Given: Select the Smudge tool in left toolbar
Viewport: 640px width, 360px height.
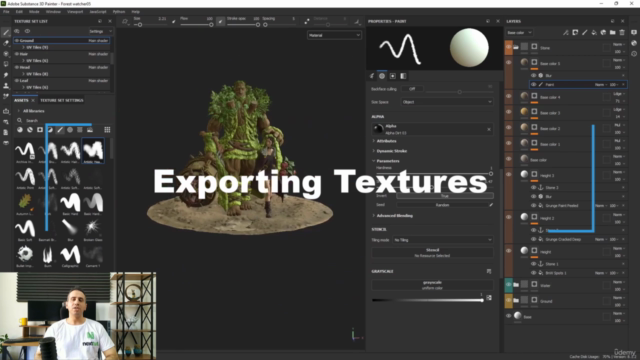Looking at the screenshot, I should (x=6, y=75).
